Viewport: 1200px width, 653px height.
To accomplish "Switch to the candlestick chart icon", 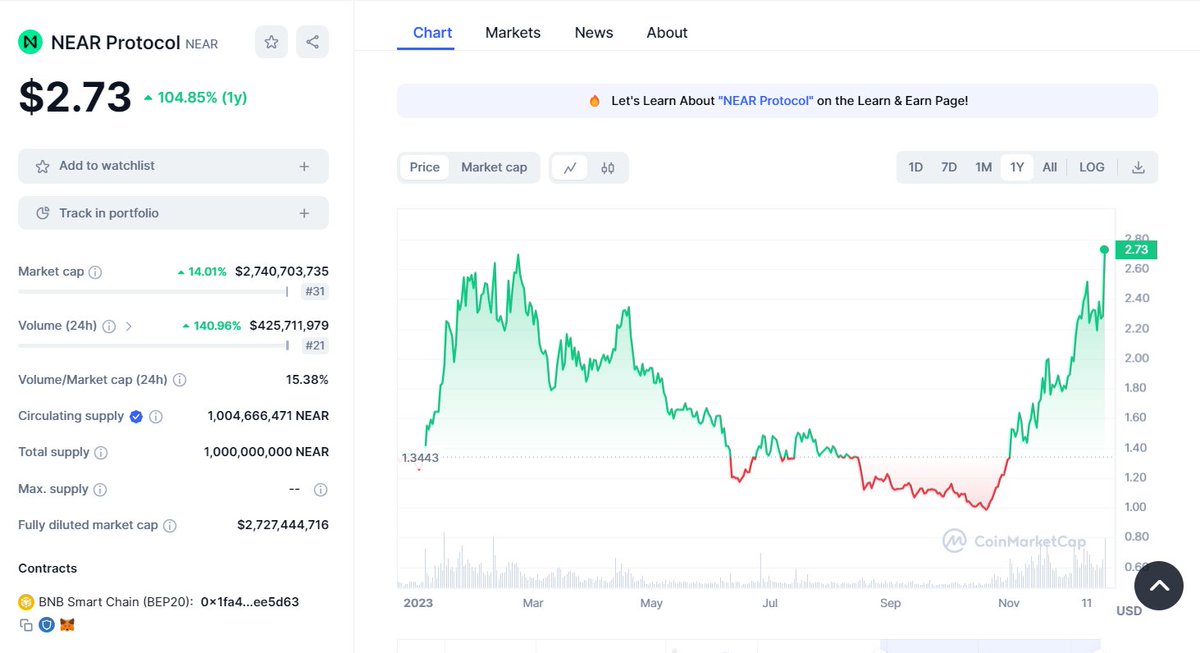I will 608,167.
